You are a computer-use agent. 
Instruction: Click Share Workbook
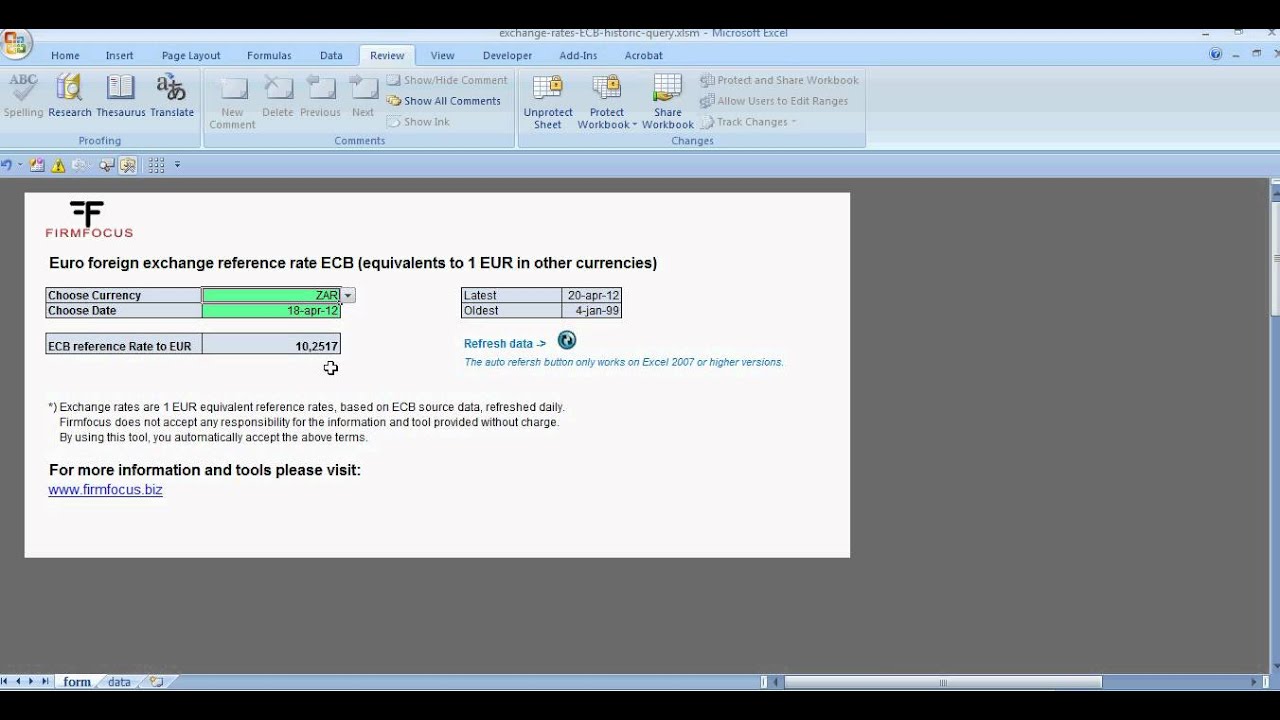pyautogui.click(x=667, y=102)
